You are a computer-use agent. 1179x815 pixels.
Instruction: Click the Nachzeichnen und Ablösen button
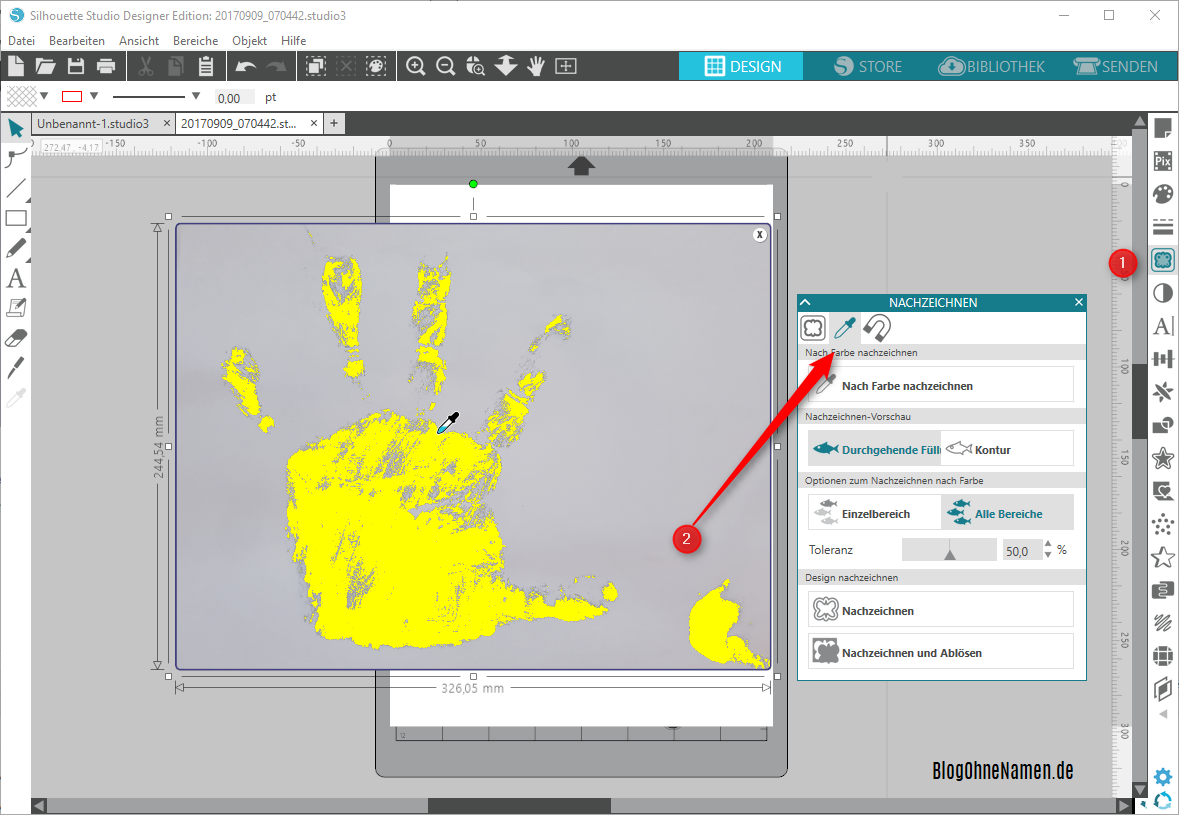tap(940, 652)
